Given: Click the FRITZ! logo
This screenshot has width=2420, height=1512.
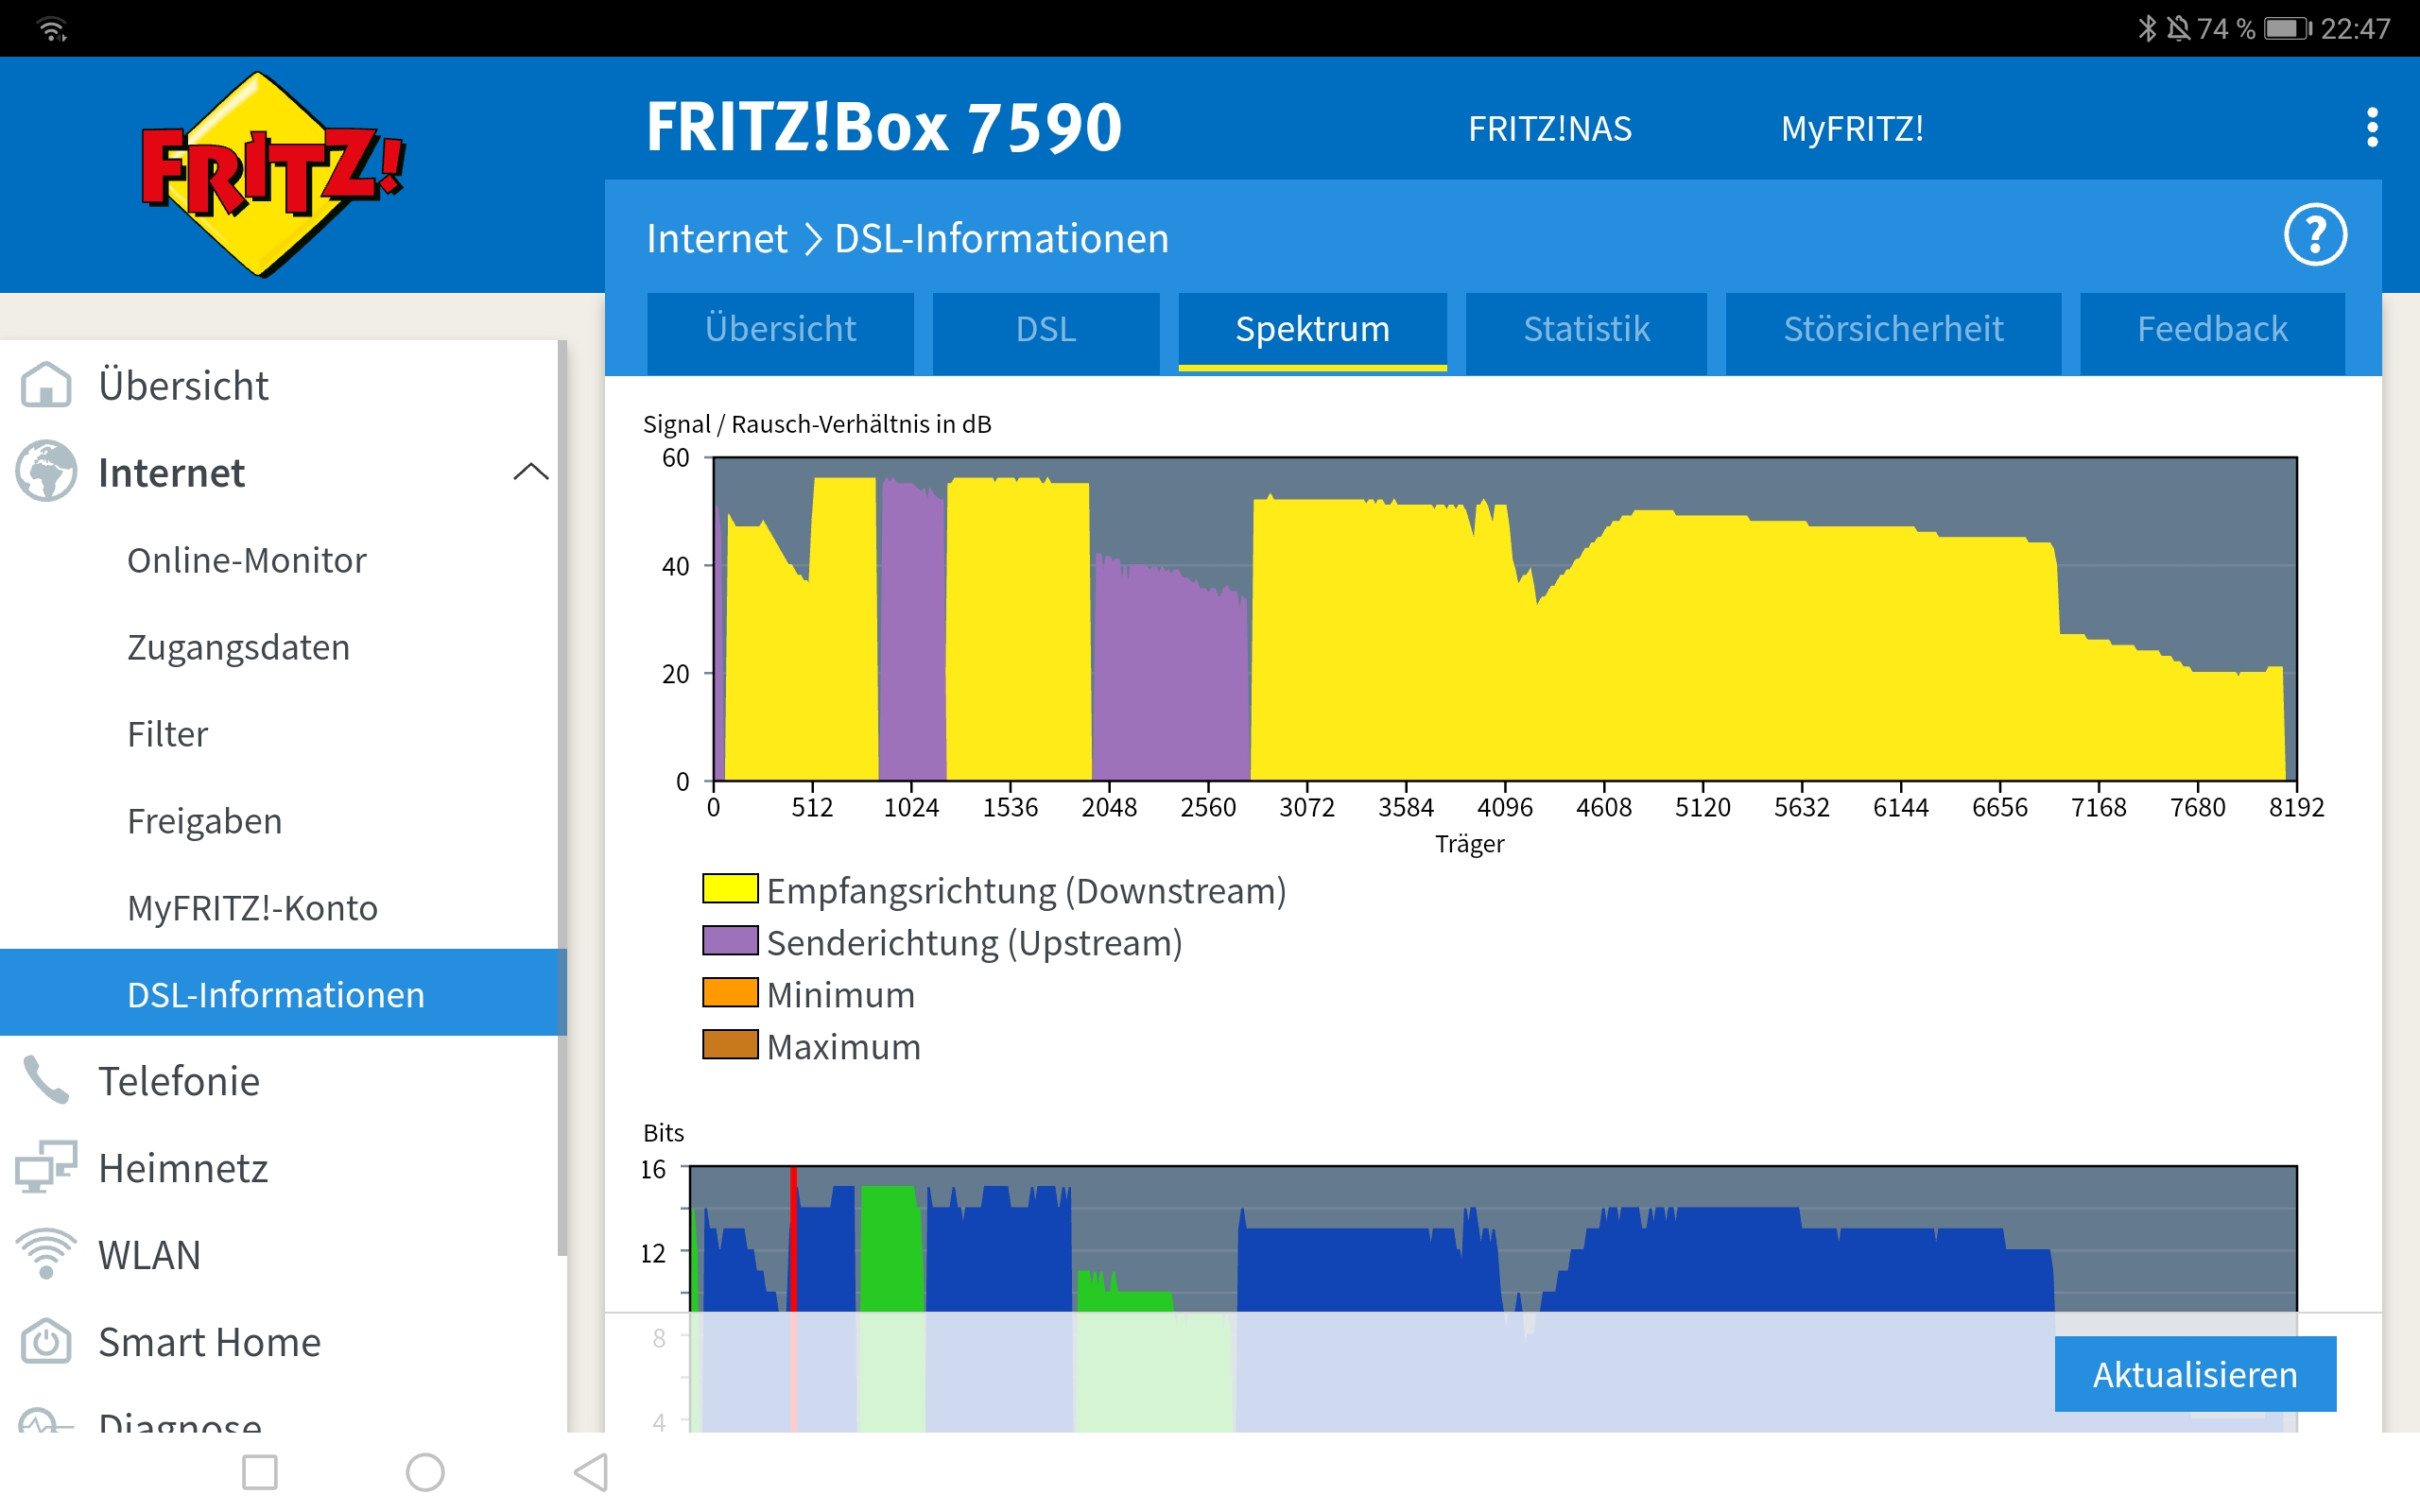Looking at the screenshot, I should pyautogui.click(x=272, y=174).
